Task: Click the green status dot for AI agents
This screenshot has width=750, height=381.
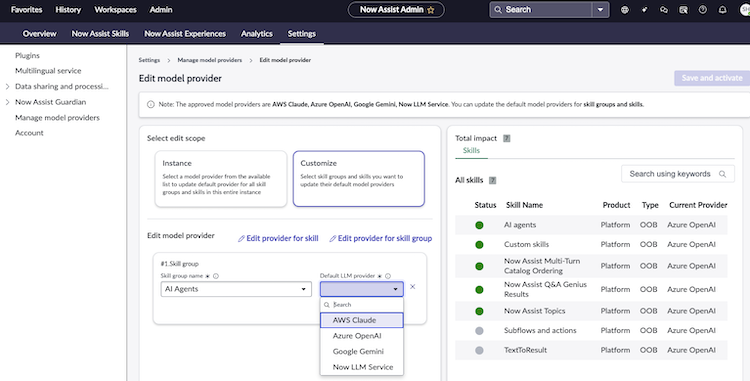Action: point(479,225)
